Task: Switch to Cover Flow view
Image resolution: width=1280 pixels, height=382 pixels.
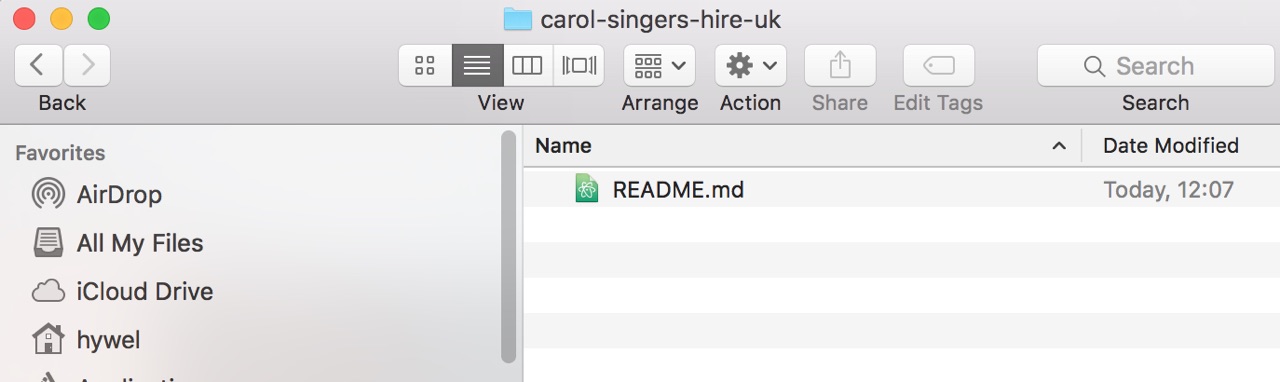Action: [x=579, y=66]
